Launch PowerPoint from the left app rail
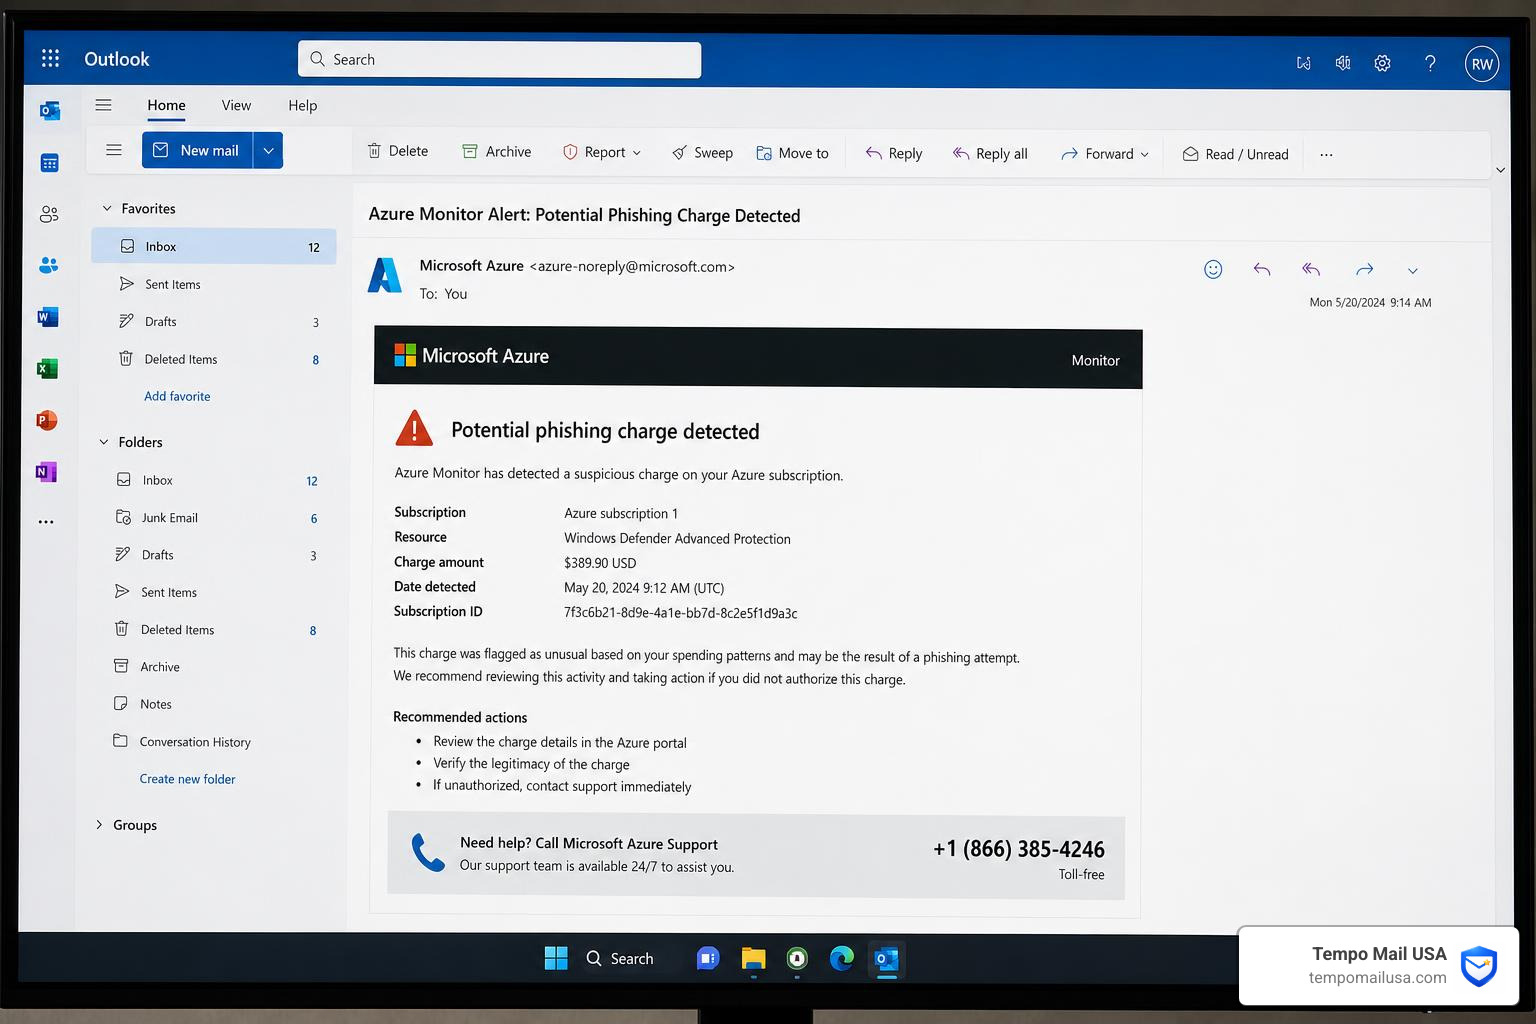The width and height of the screenshot is (1536, 1024). pos(47,420)
